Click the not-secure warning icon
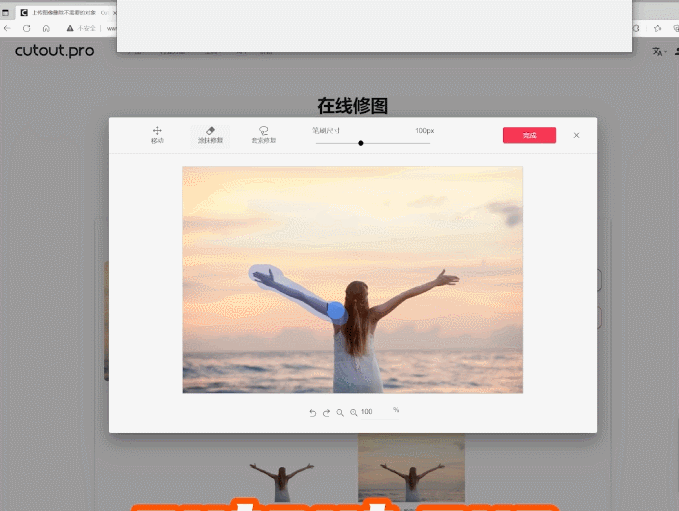679x511 pixels. (70, 28)
